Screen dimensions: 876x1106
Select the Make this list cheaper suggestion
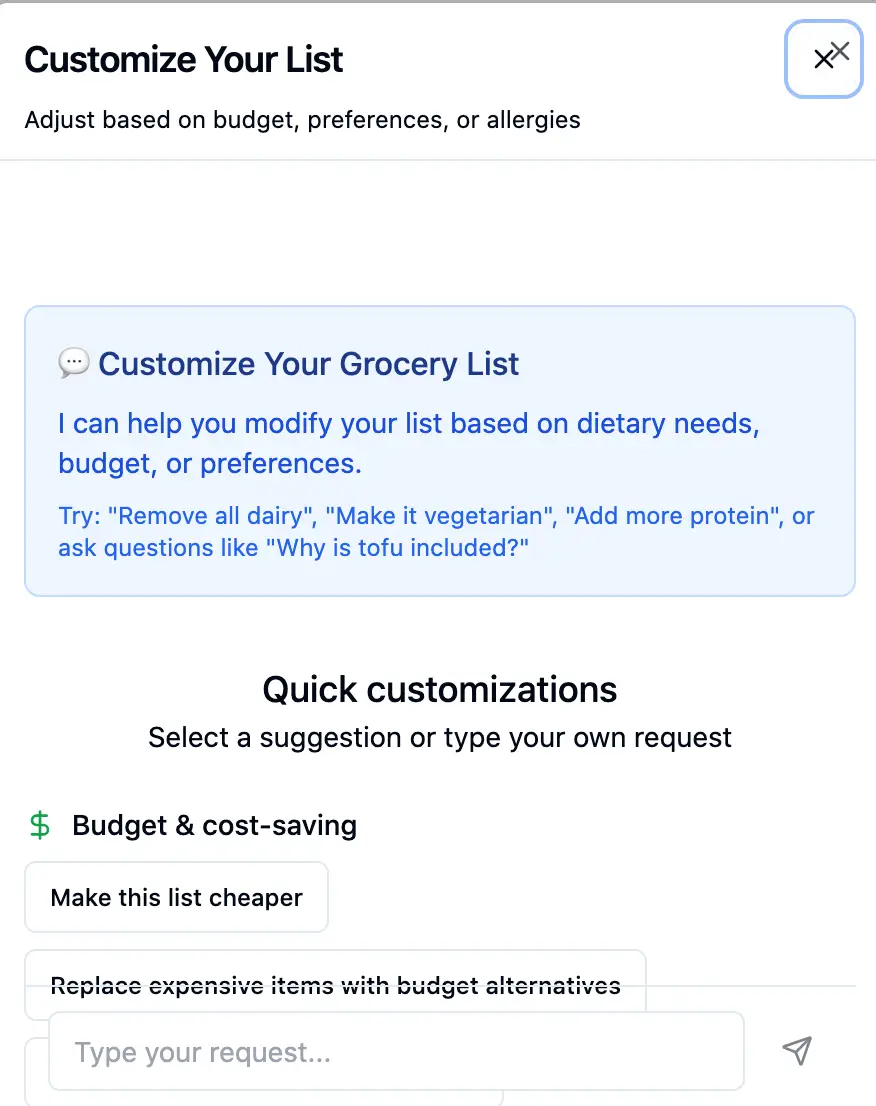coord(176,897)
